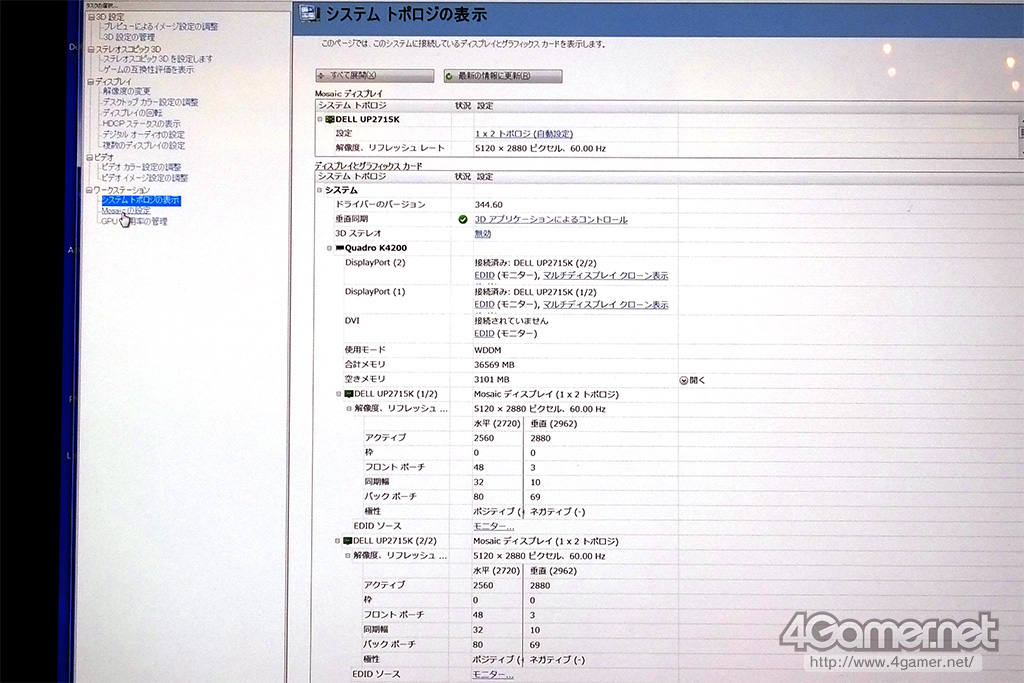Viewport: 1024px width, 683px height.
Task: Click the monitor icon beside DELL UP2715K (1/2)
Action: [x=349, y=394]
